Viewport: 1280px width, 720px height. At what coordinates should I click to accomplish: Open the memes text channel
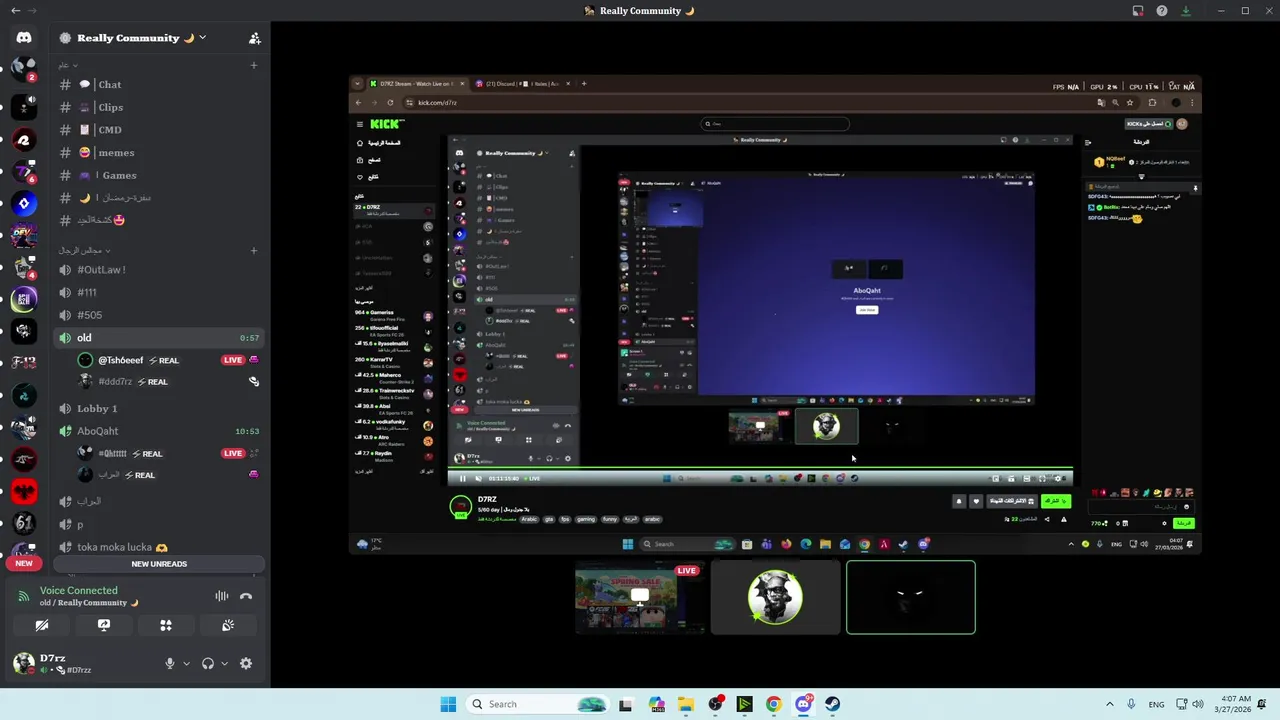point(160,153)
